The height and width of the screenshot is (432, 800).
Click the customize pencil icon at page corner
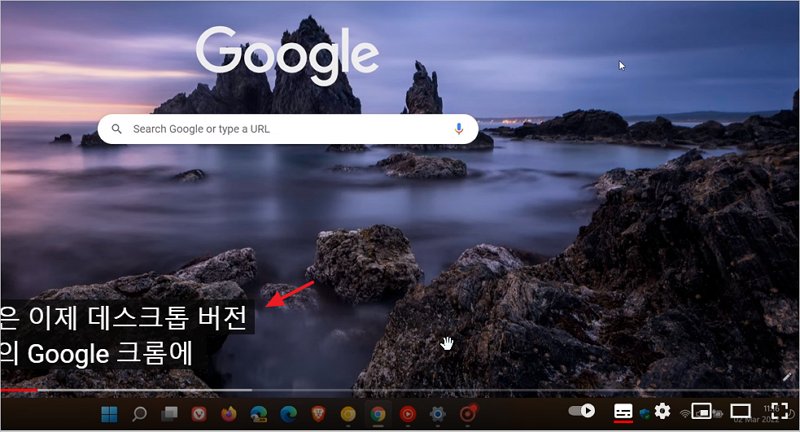click(x=788, y=375)
